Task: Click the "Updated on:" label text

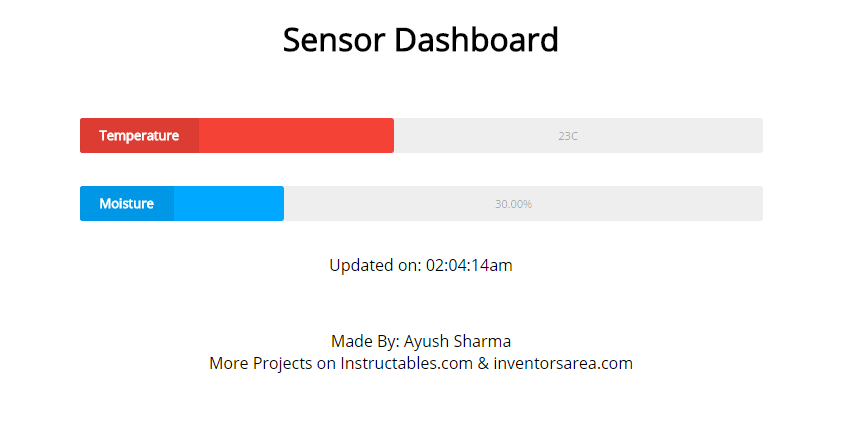Action: tap(375, 266)
